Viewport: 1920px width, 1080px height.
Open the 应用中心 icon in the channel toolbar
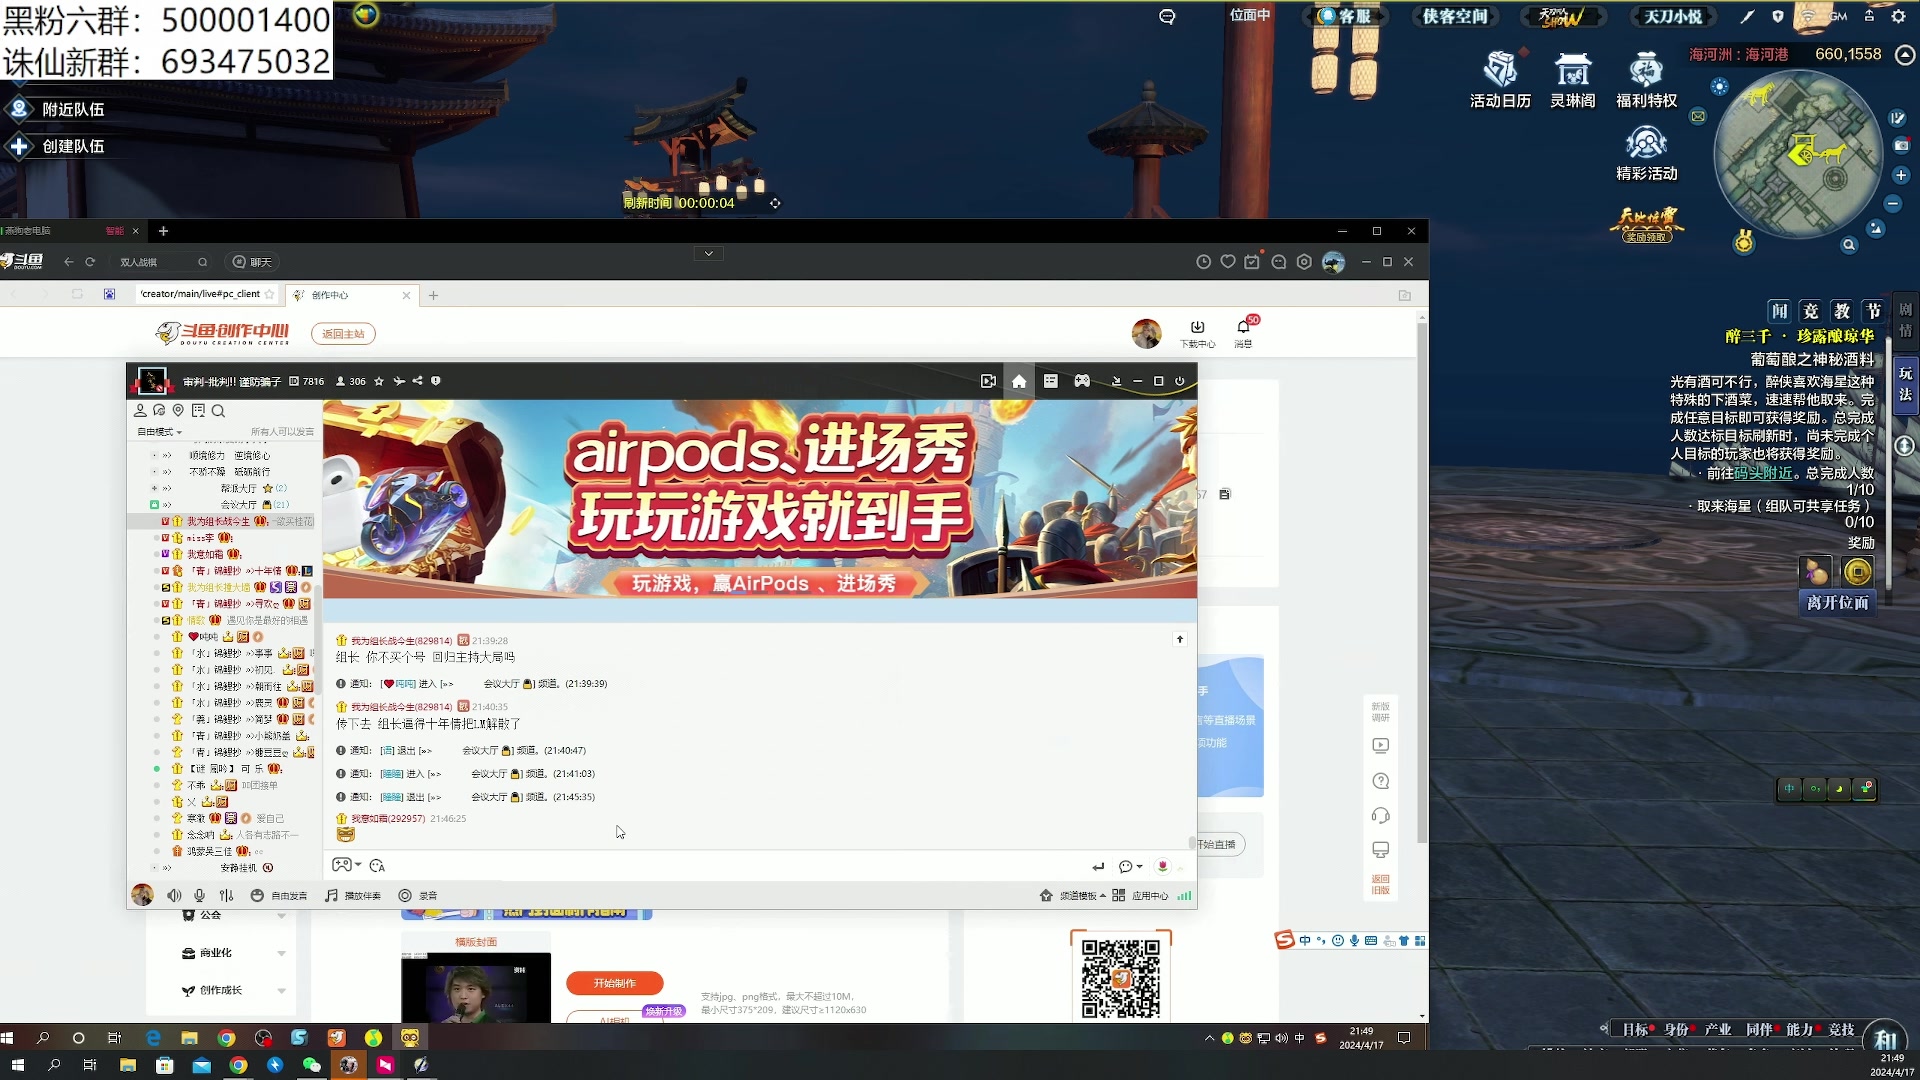pos(1133,896)
